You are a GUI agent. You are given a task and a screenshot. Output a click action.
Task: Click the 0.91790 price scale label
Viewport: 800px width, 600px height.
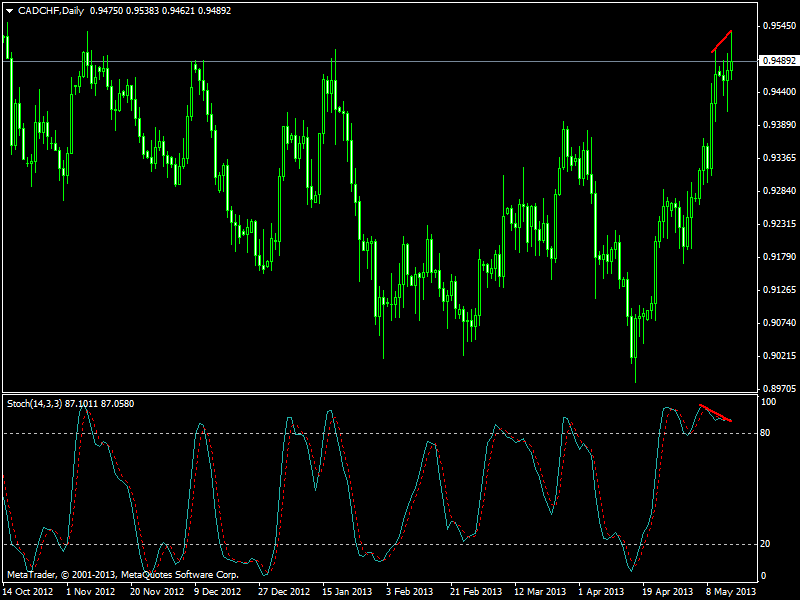pyautogui.click(x=779, y=257)
